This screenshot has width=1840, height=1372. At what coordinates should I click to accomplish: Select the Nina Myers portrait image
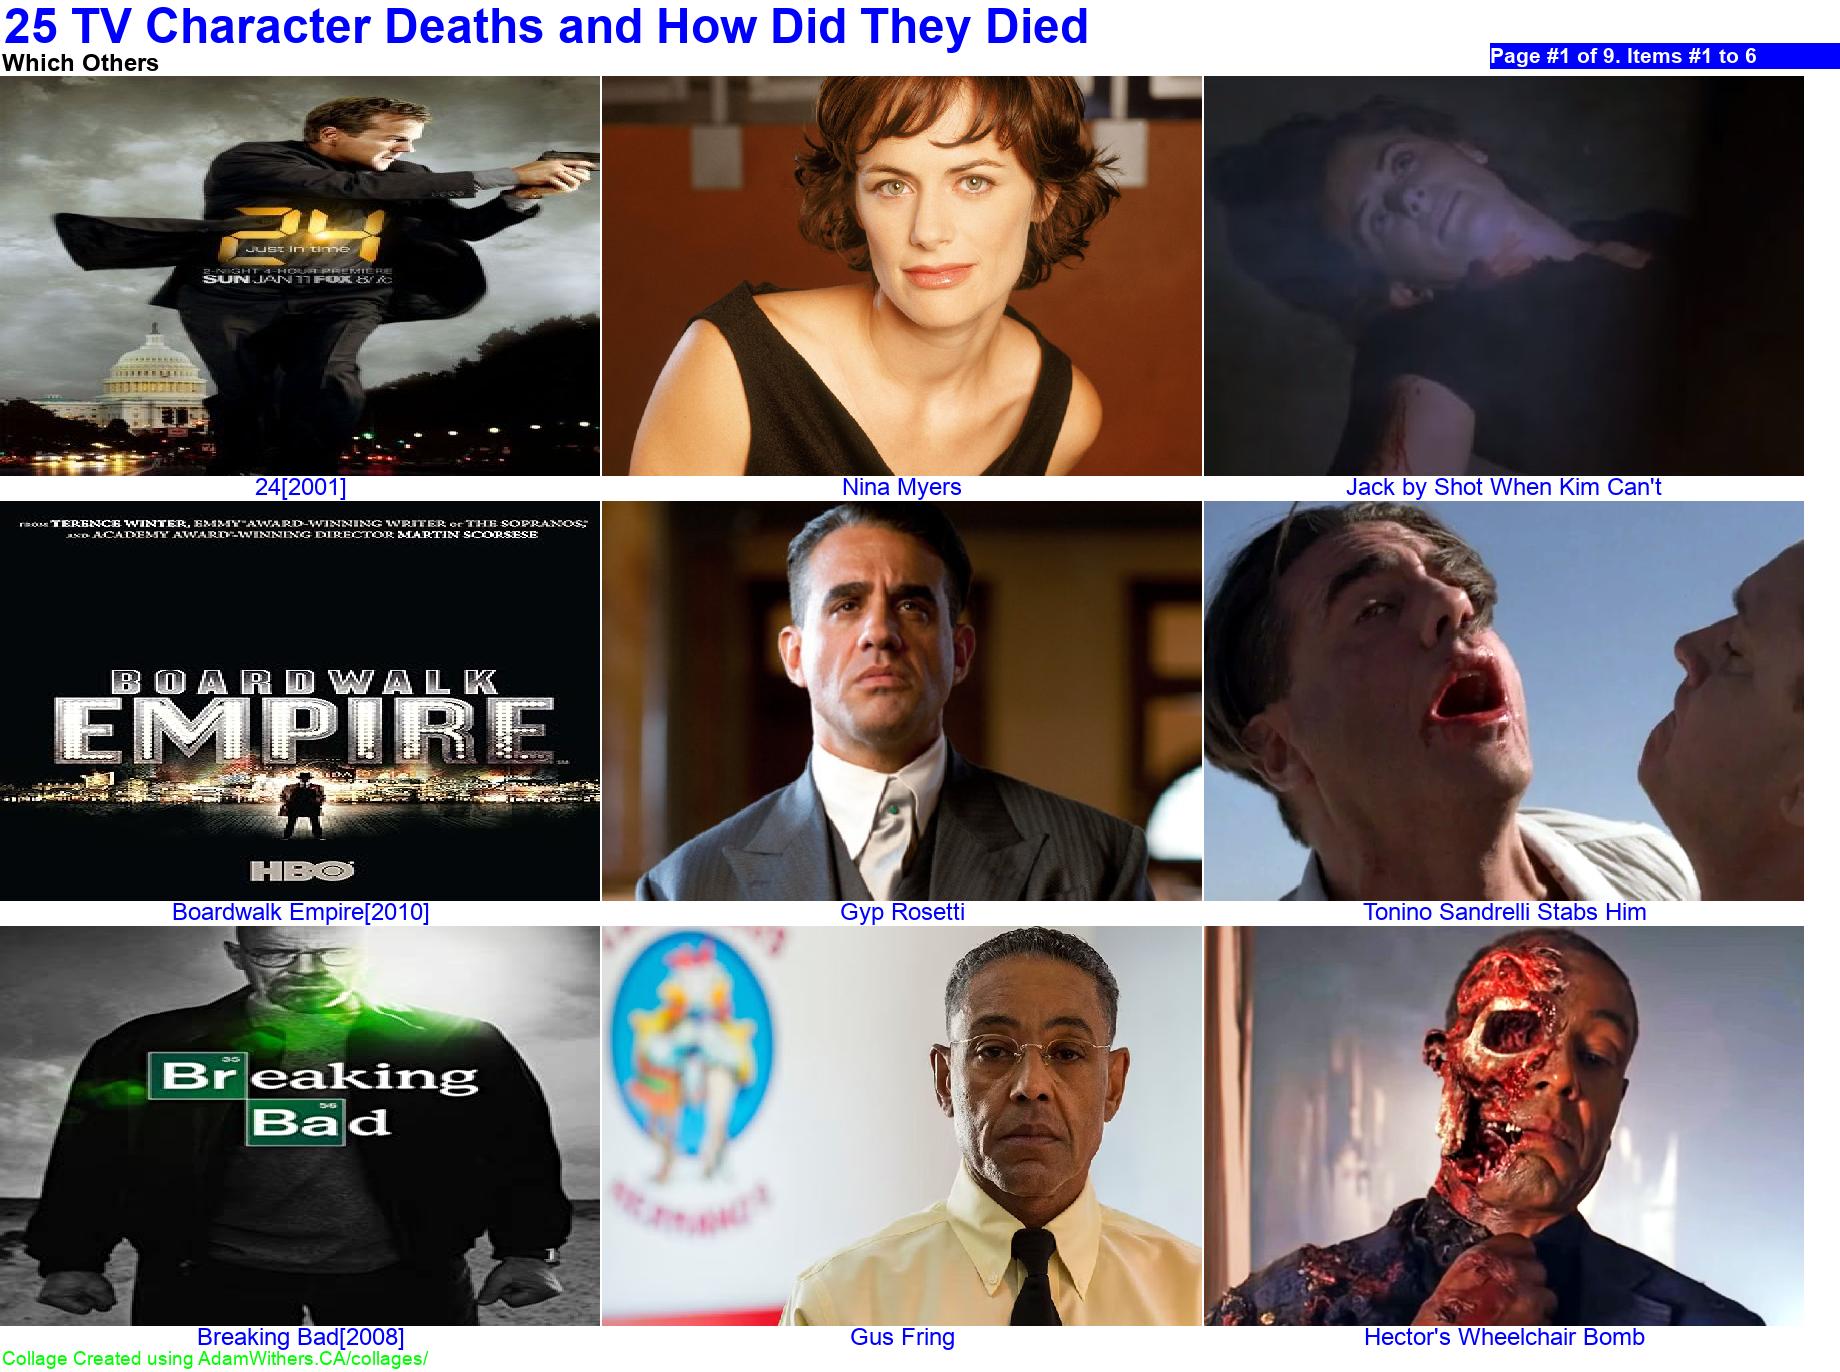[x=902, y=276]
